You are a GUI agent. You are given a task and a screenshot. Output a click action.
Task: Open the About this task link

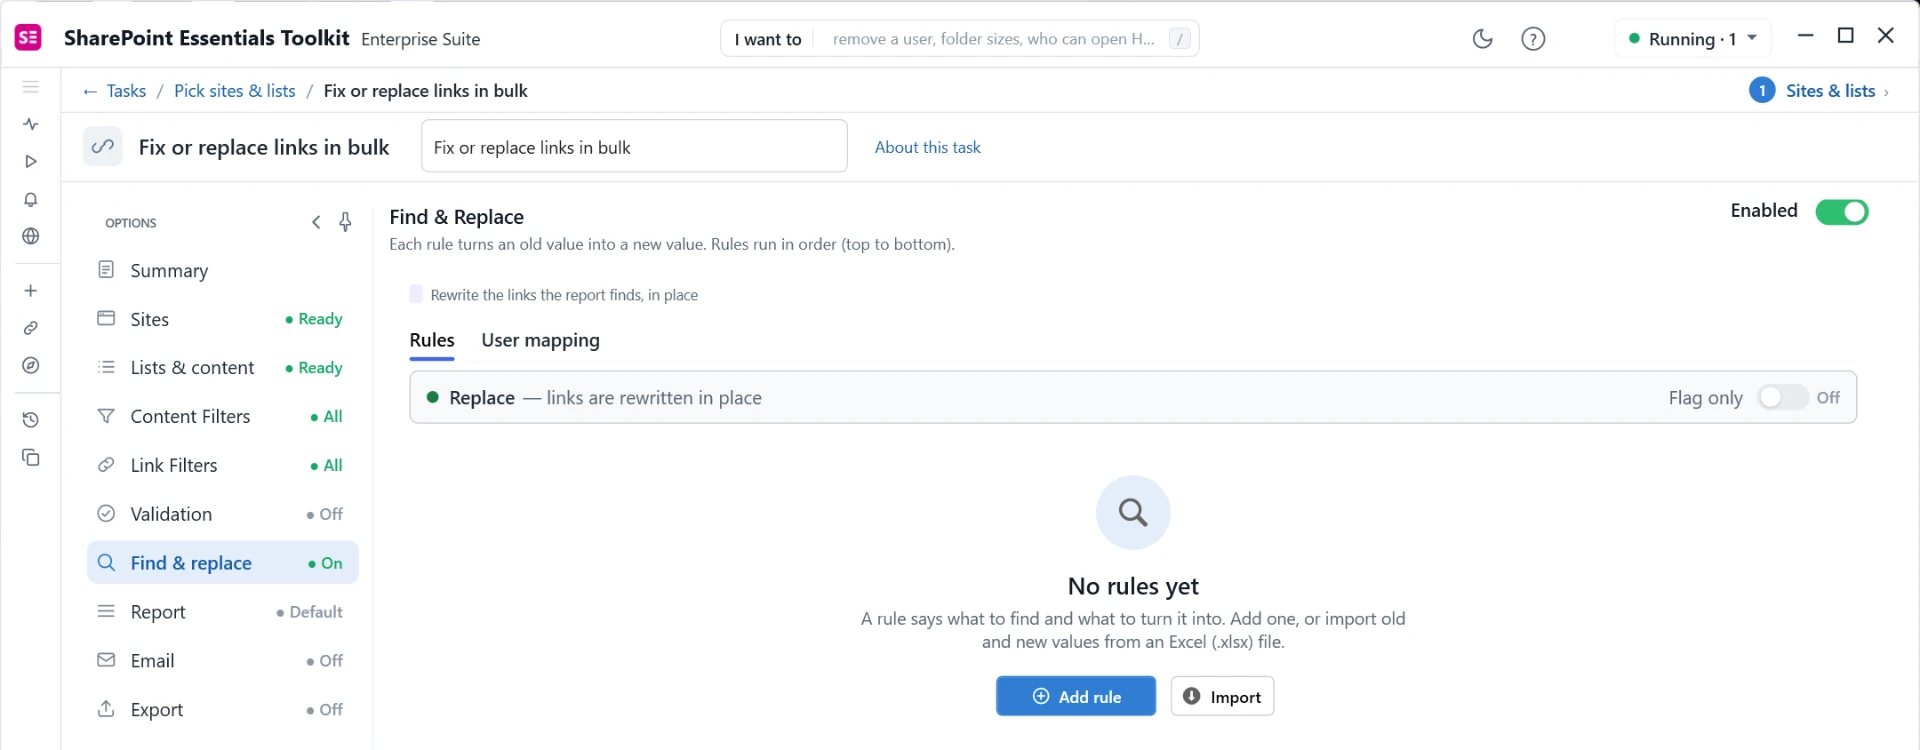tap(927, 147)
